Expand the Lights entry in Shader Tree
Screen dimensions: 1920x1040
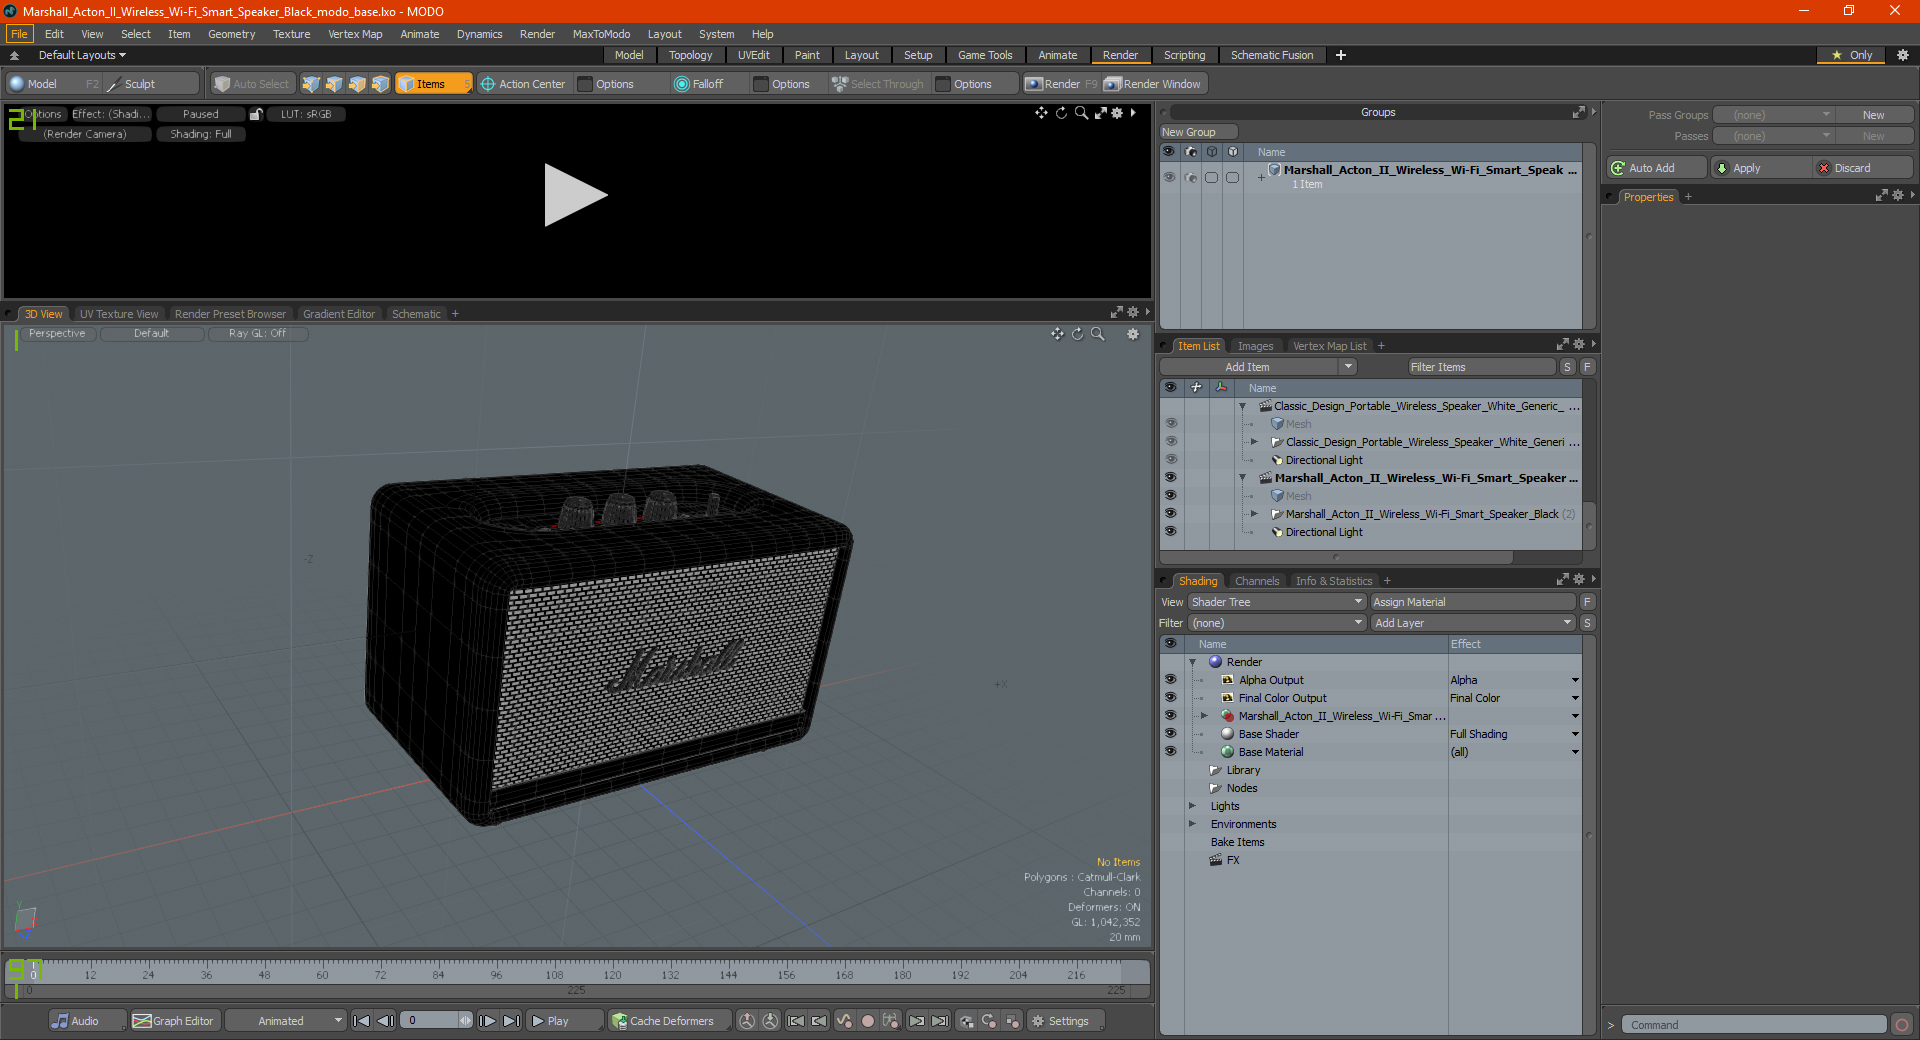coord(1192,806)
